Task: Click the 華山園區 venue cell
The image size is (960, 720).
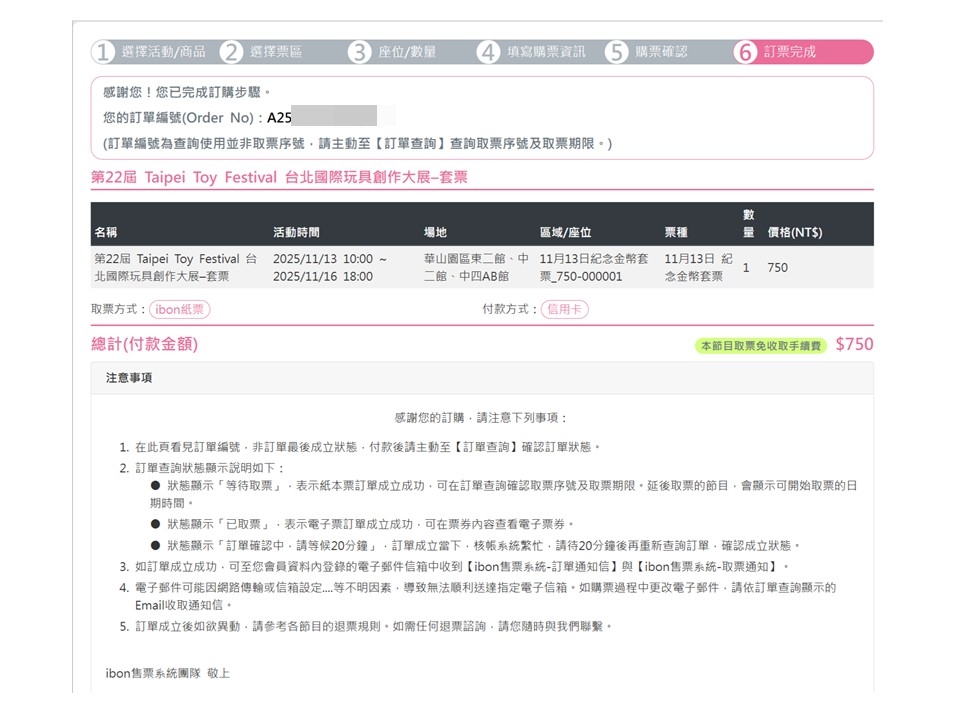Action: (476, 268)
